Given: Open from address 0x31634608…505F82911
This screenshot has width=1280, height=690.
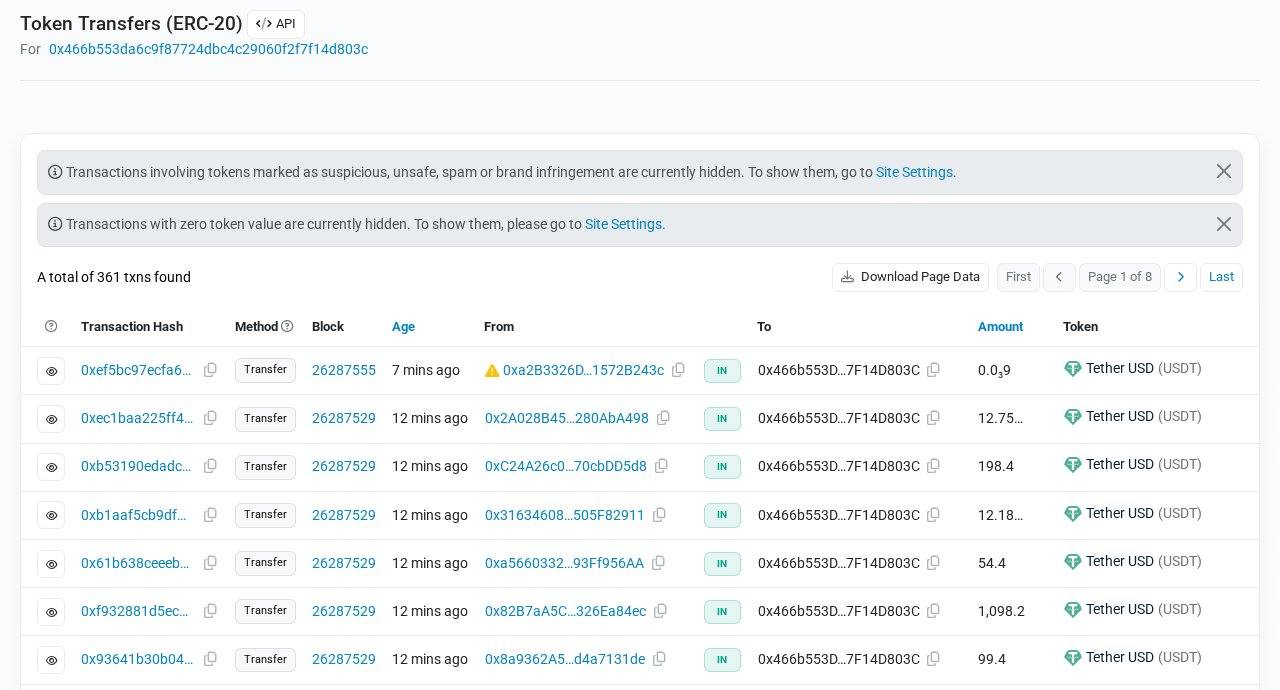Looking at the screenshot, I should (565, 515).
